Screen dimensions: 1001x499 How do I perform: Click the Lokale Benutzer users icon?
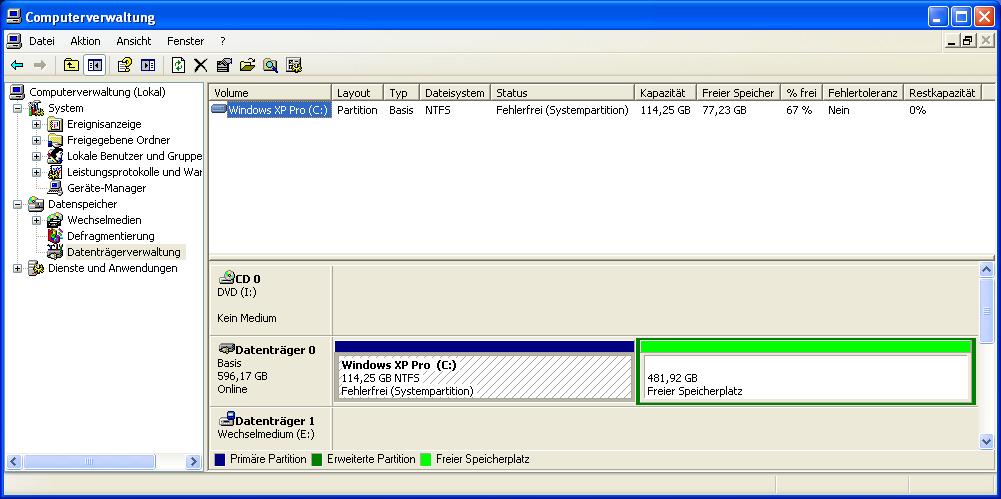click(56, 156)
